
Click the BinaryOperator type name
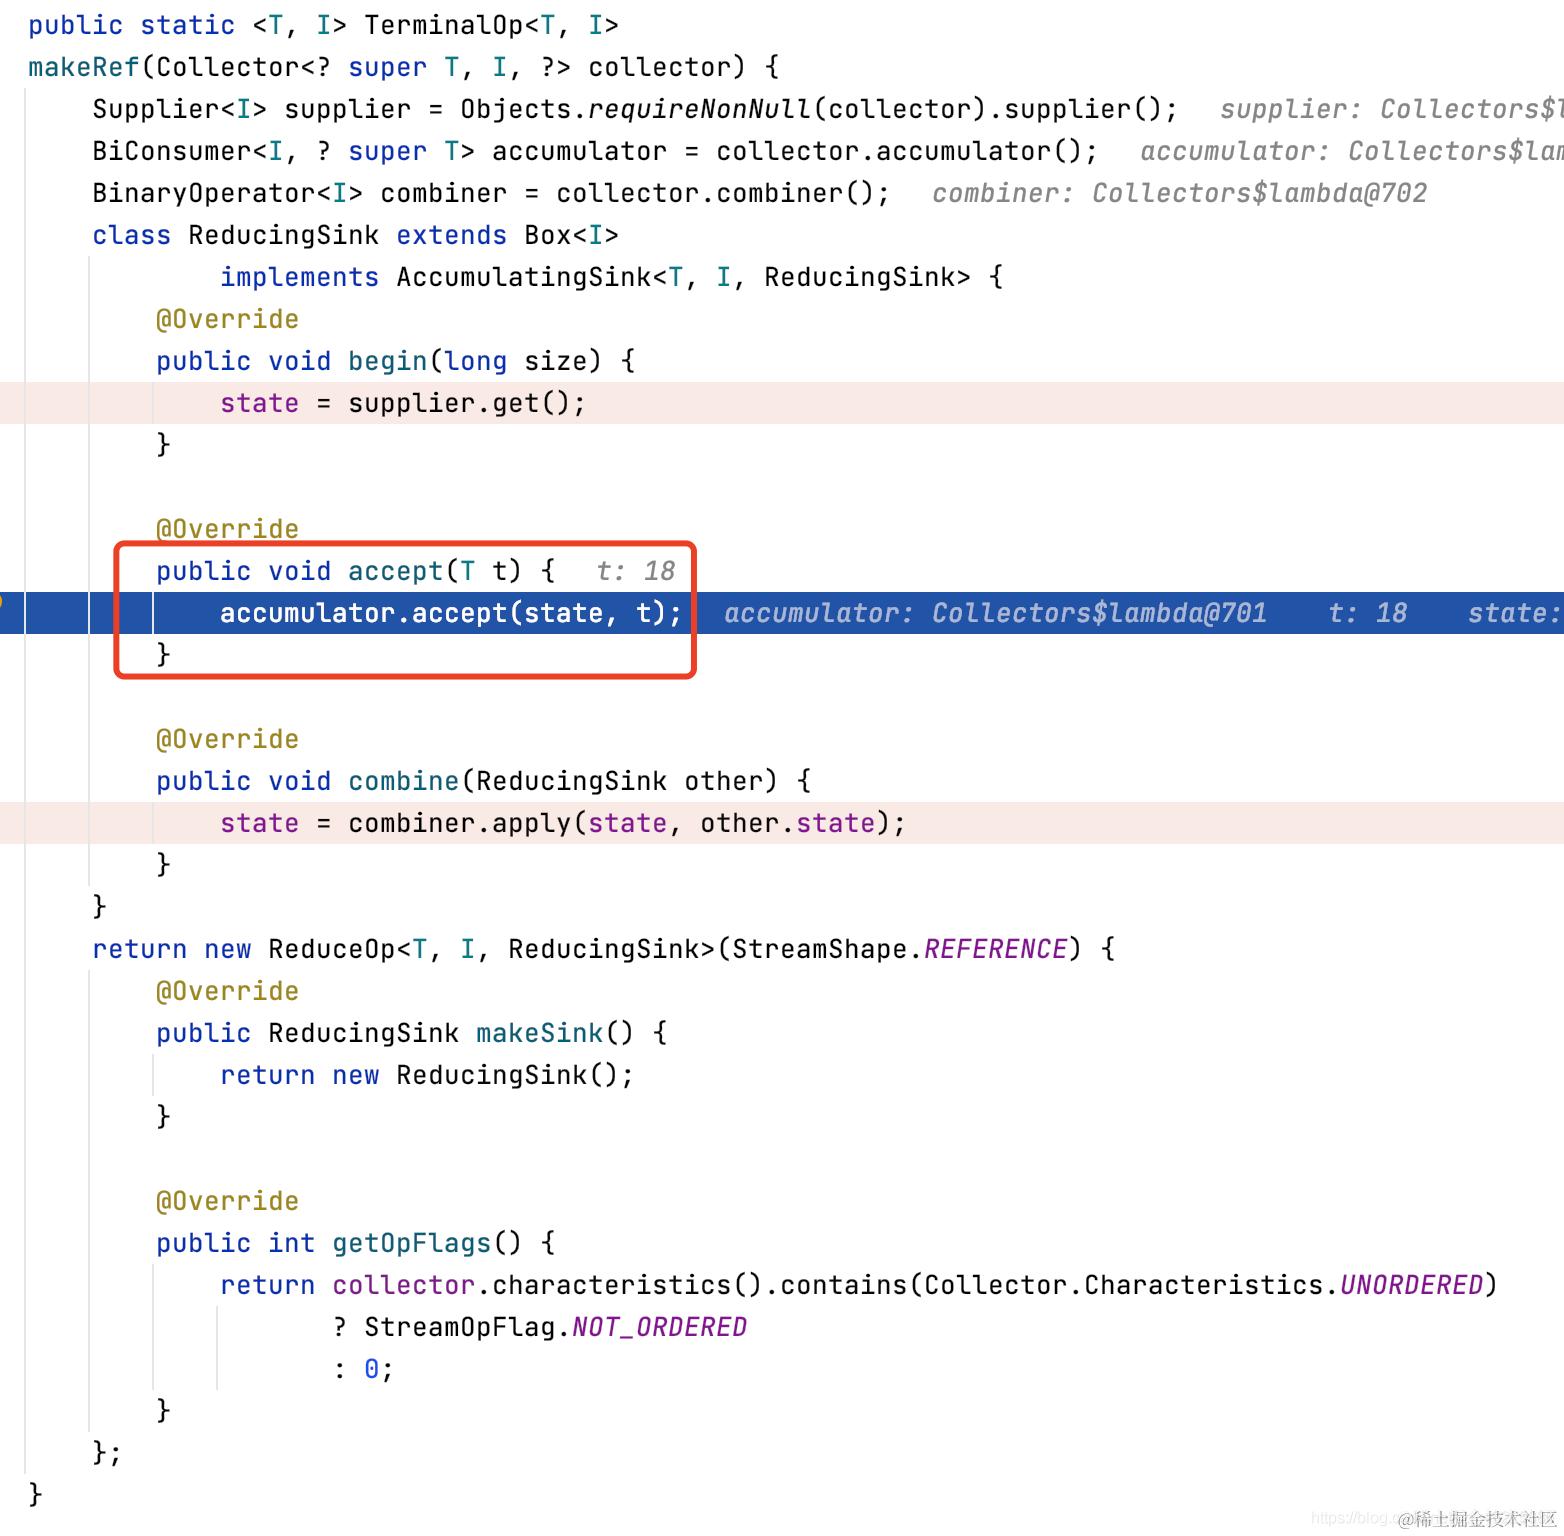(204, 193)
